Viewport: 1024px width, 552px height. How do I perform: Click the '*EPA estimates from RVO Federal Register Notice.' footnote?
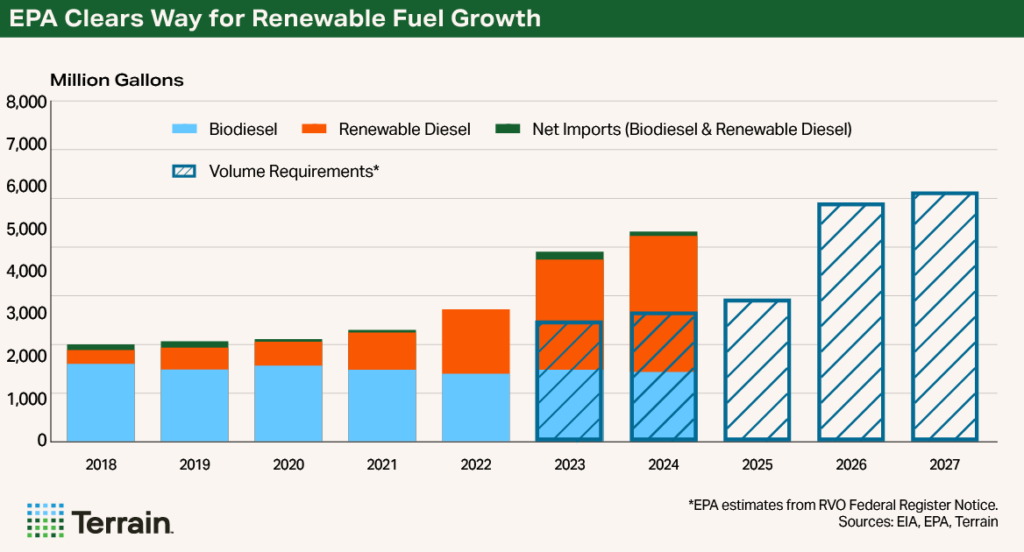tap(842, 505)
